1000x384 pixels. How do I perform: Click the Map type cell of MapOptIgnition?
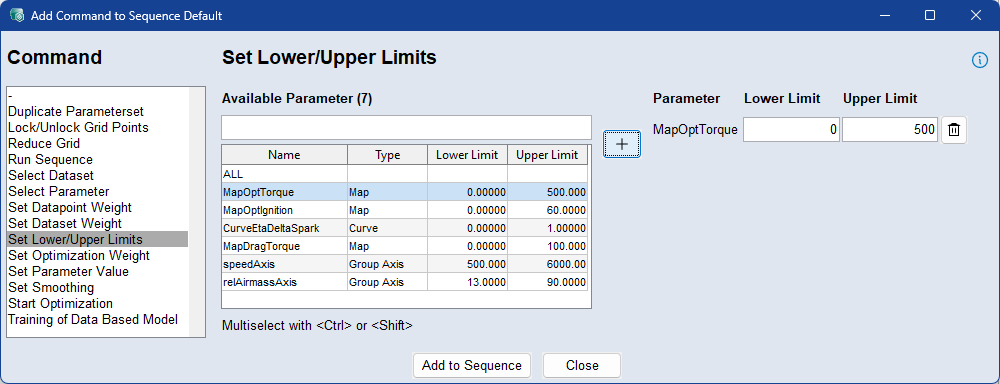click(x=387, y=209)
